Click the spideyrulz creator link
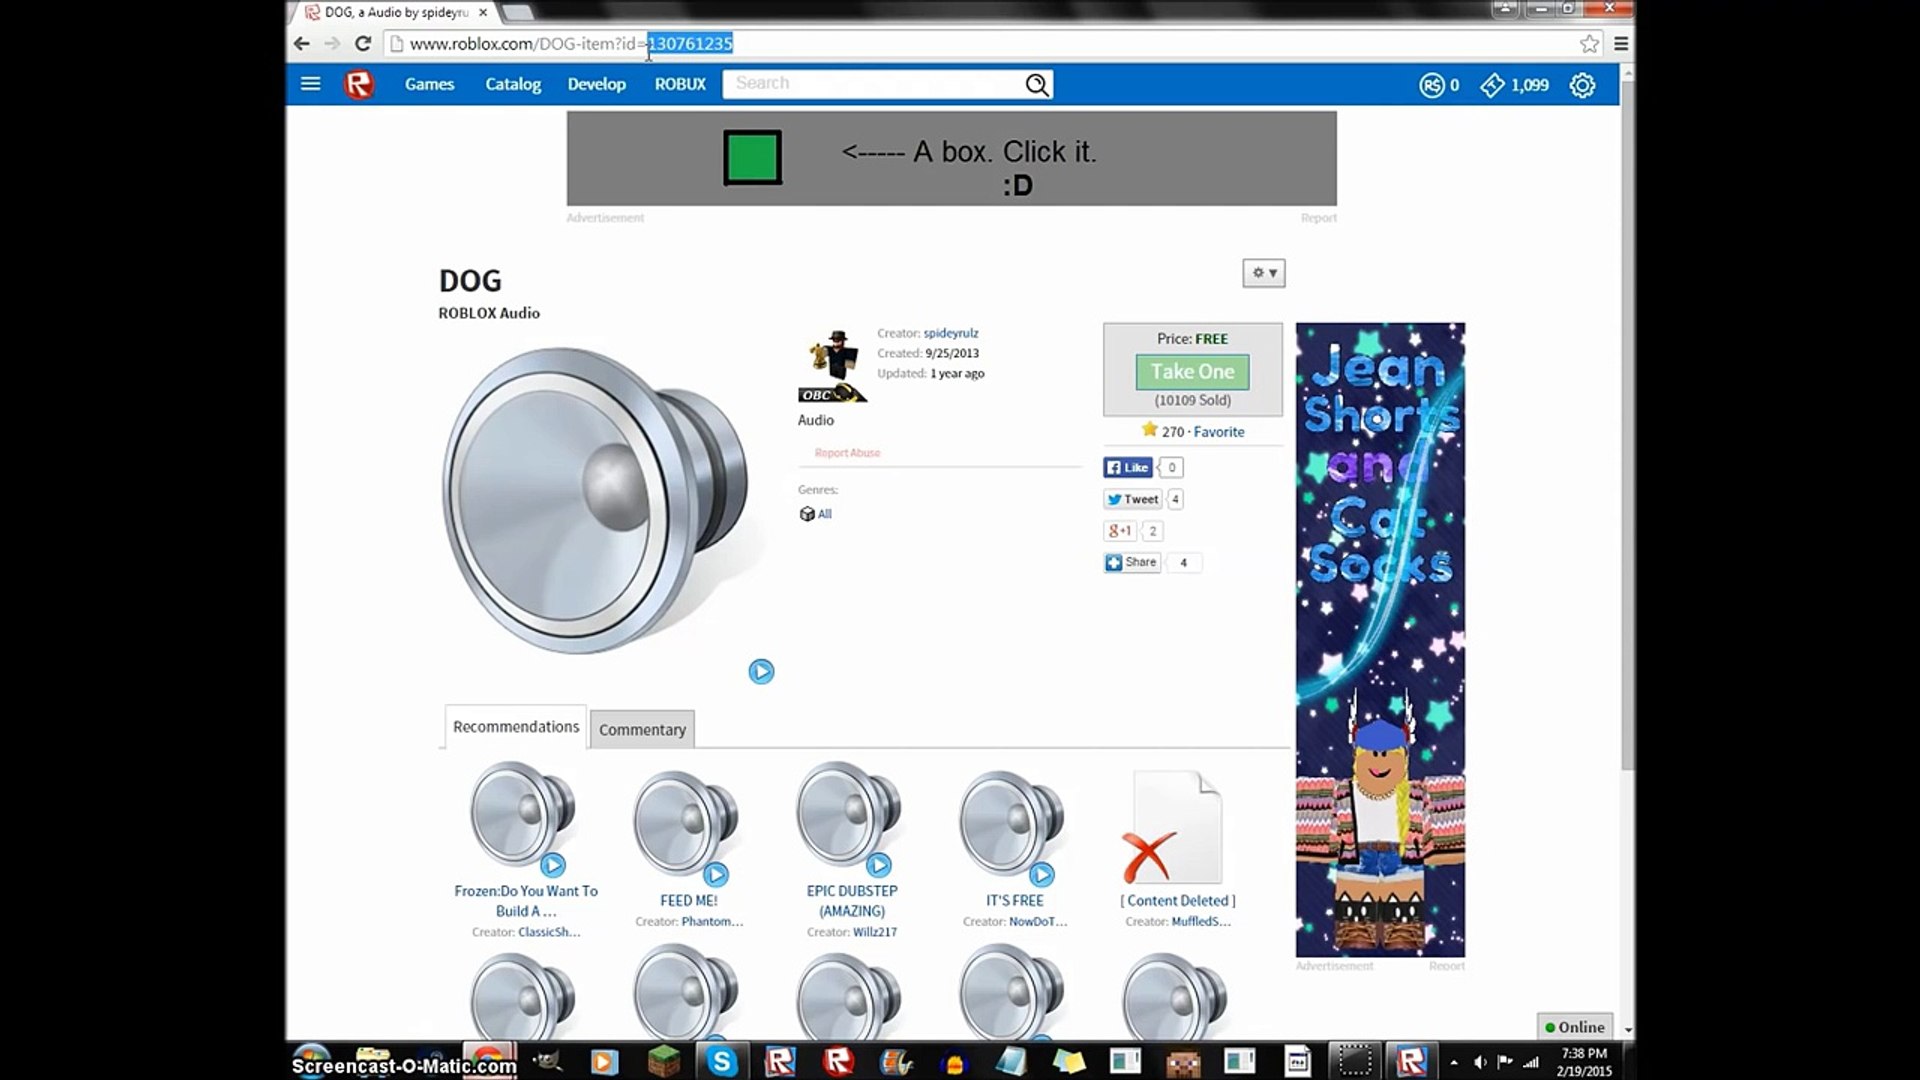Image resolution: width=1920 pixels, height=1080 pixels. point(949,332)
